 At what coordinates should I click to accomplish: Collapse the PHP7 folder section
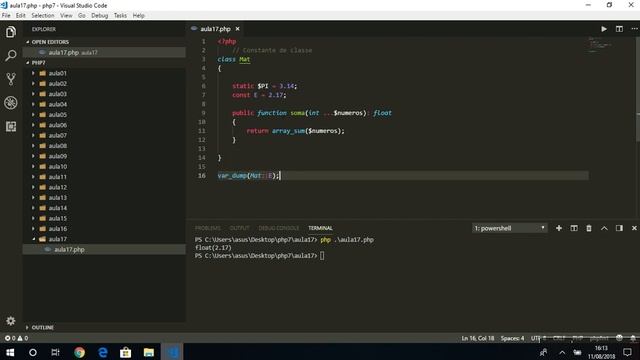[x=38, y=63]
